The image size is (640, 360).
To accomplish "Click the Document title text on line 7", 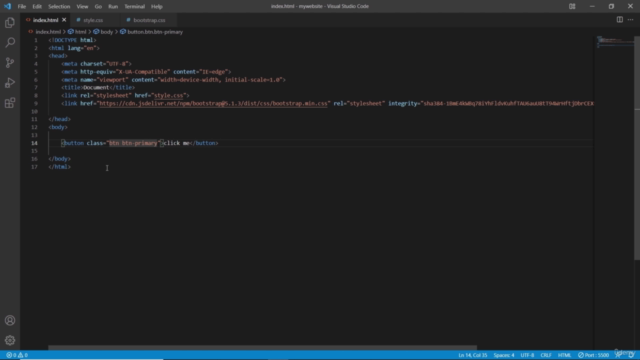I will point(96,87).
